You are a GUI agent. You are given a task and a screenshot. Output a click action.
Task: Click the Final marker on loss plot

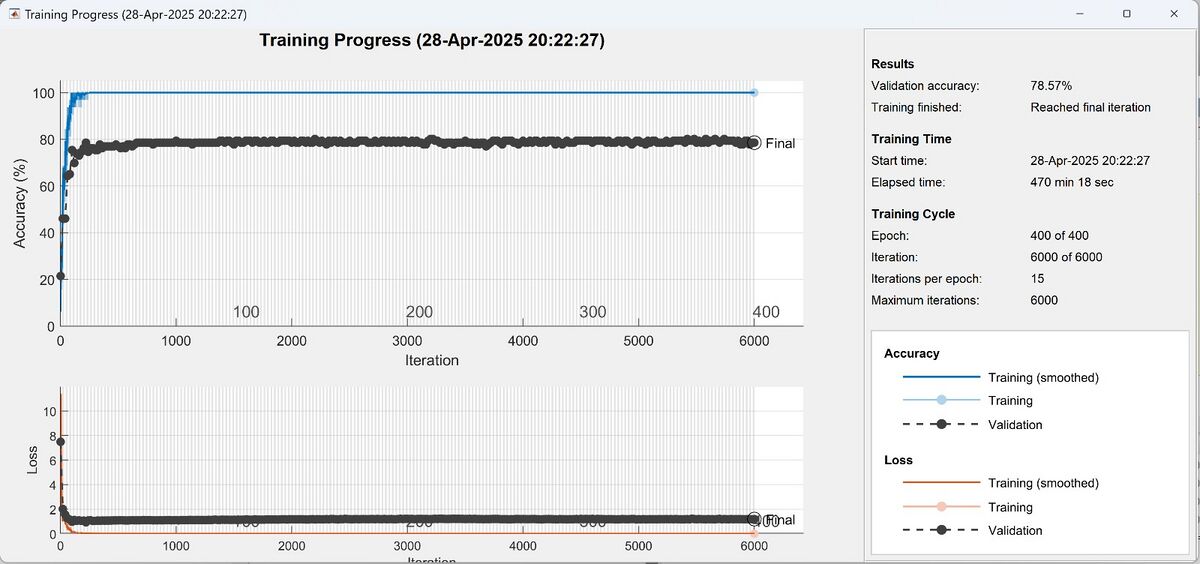click(x=754, y=519)
